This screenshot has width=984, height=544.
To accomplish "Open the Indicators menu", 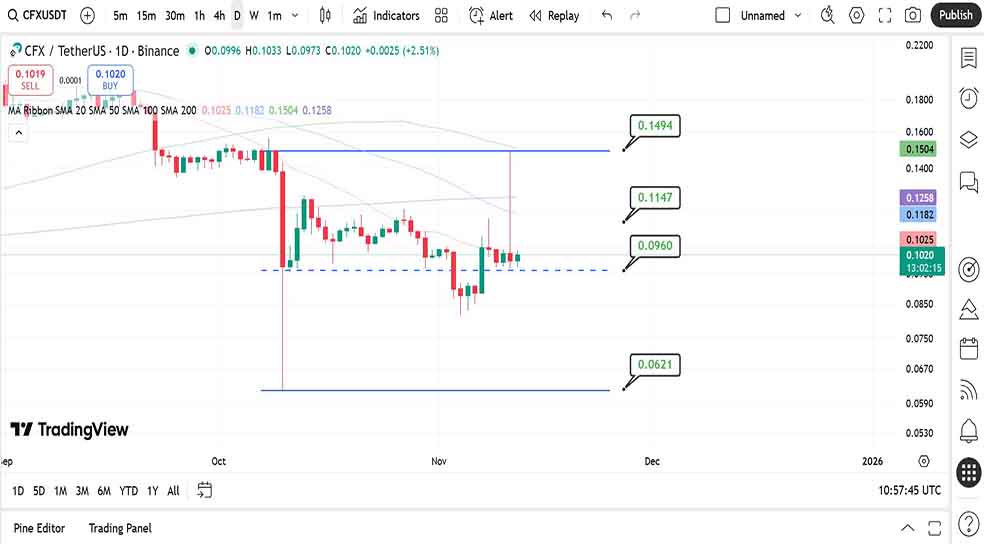I will pos(386,15).
